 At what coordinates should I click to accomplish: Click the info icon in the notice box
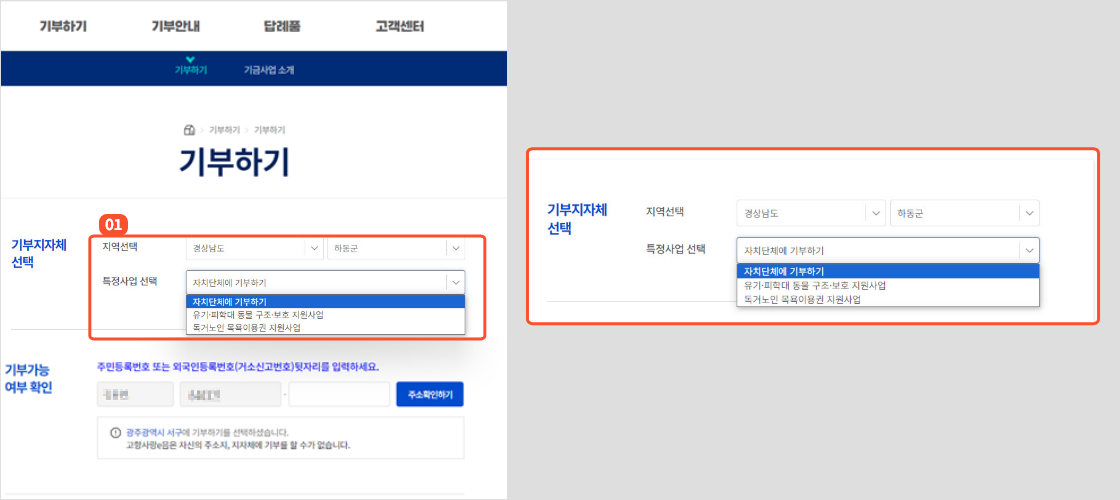(116, 433)
